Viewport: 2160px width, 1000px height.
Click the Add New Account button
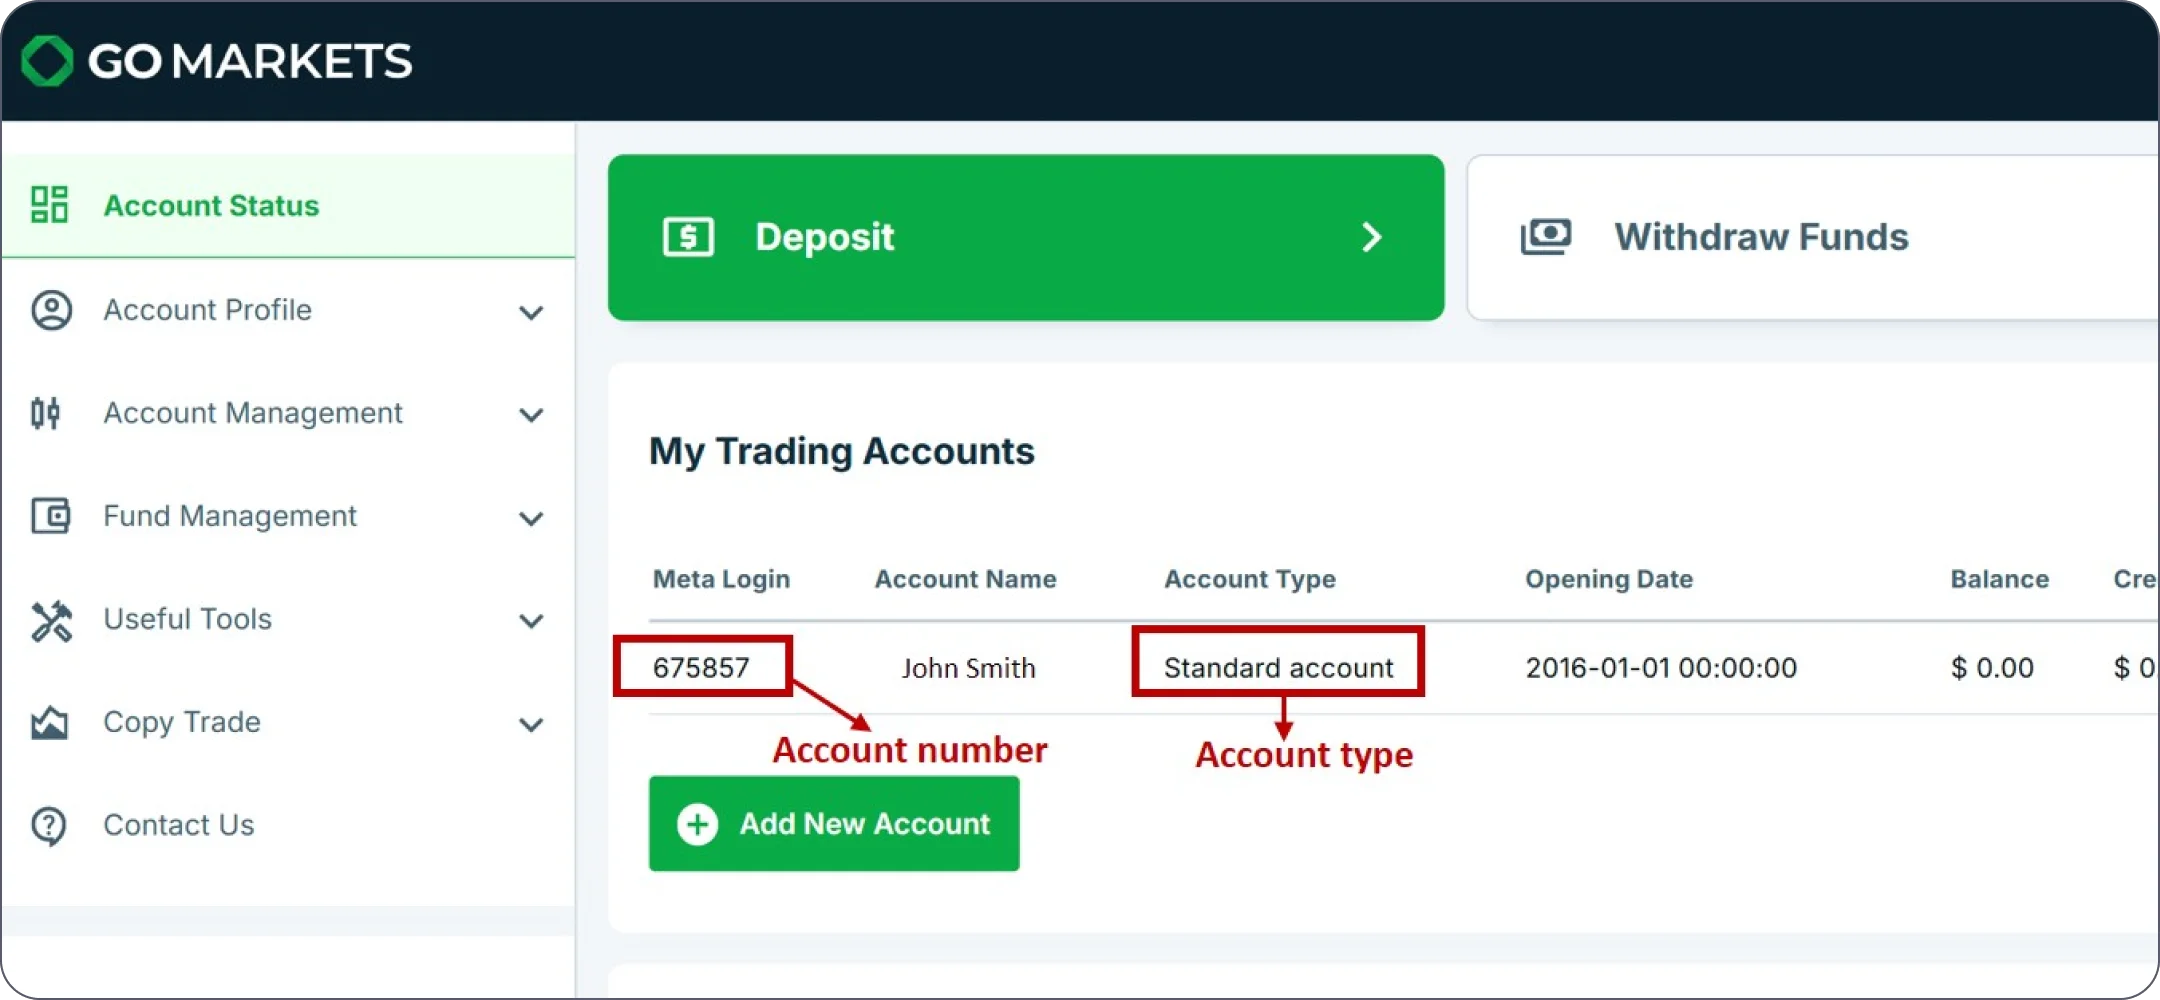tap(834, 824)
